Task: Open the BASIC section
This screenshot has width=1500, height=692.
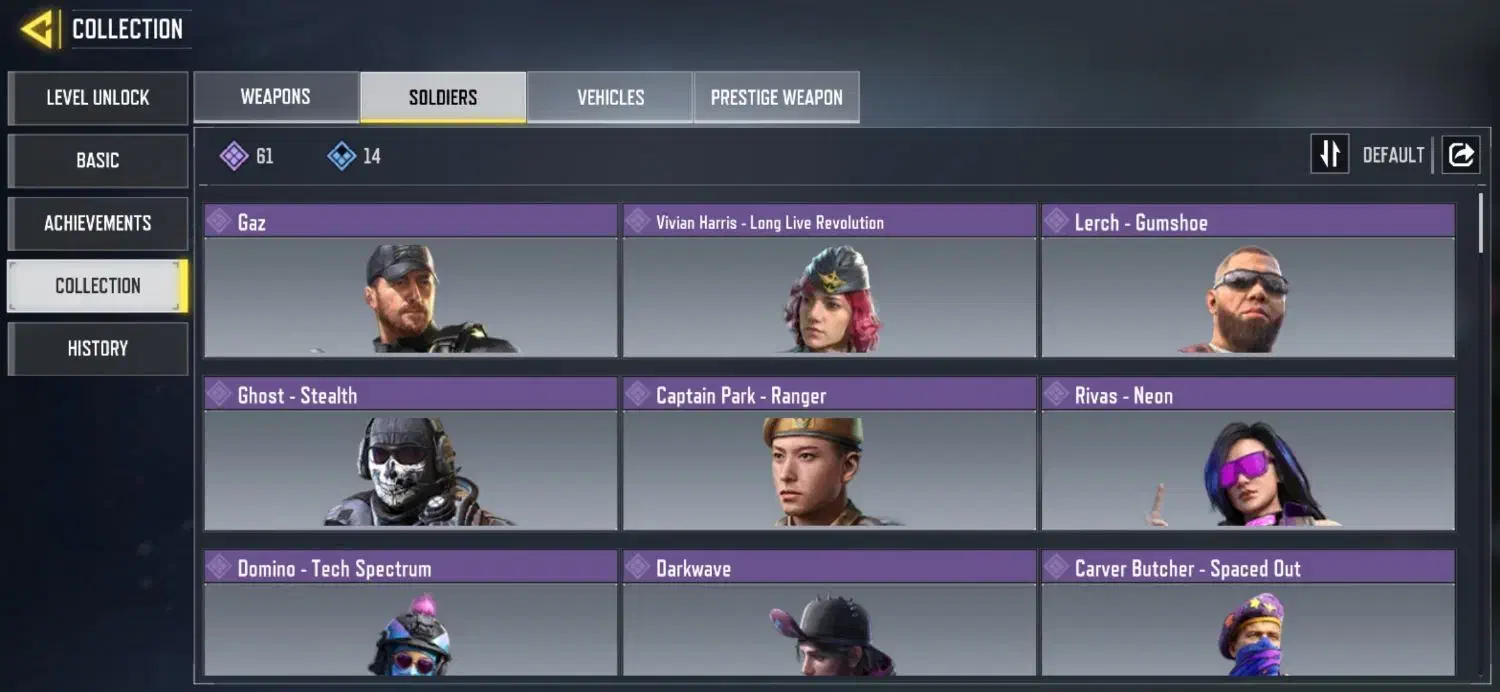Action: tap(98, 161)
